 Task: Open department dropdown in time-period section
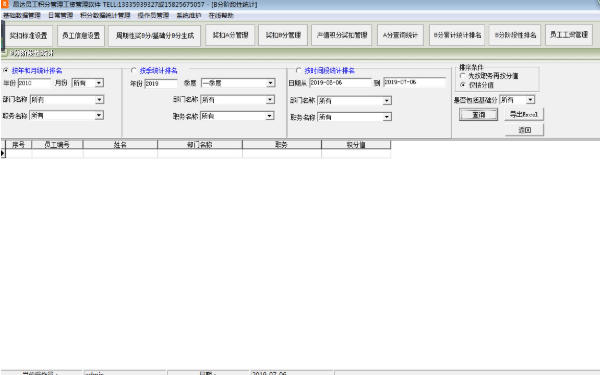[x=387, y=101]
